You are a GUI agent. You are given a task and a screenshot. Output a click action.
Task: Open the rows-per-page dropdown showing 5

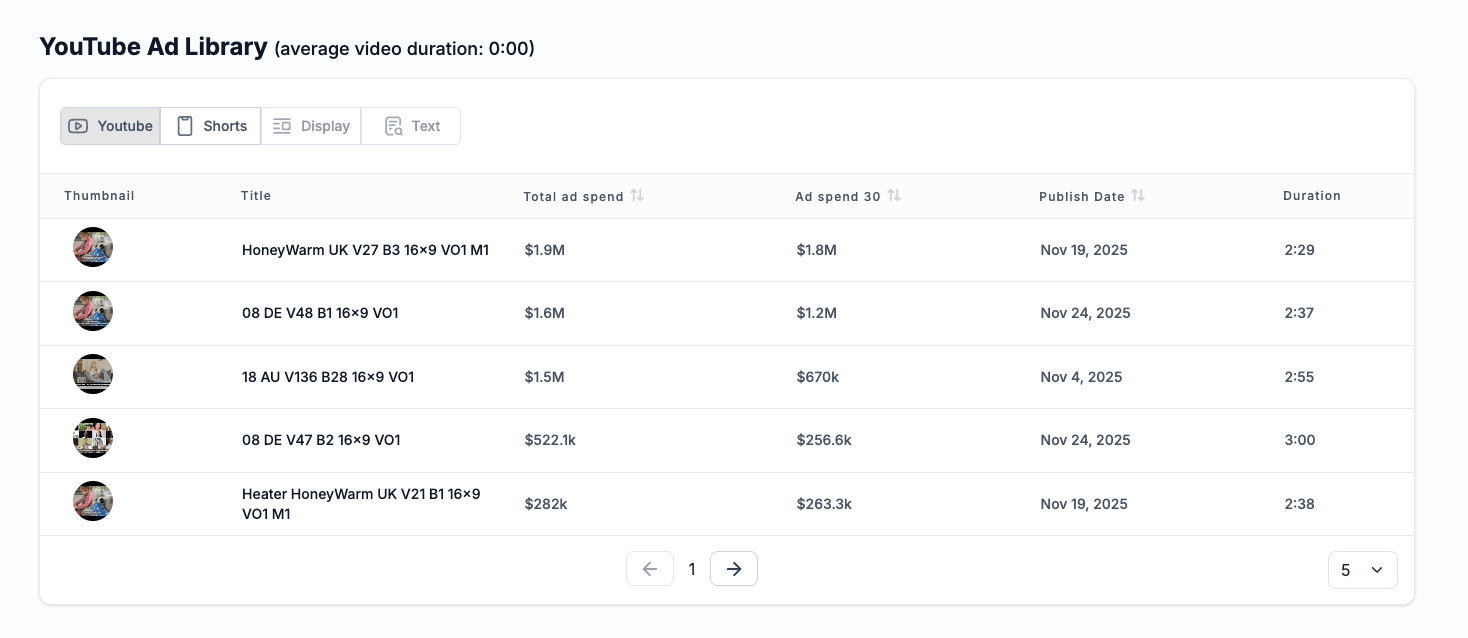1362,570
